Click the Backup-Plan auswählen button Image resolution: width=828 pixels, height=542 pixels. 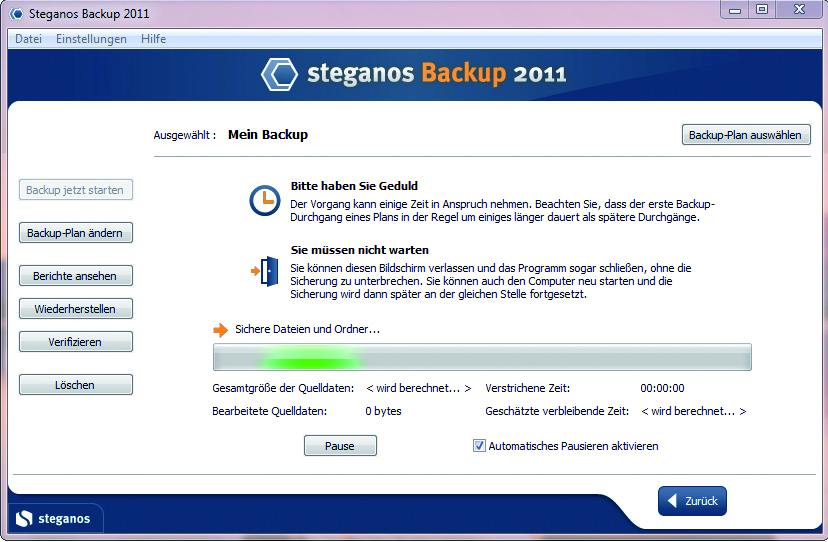(x=746, y=135)
